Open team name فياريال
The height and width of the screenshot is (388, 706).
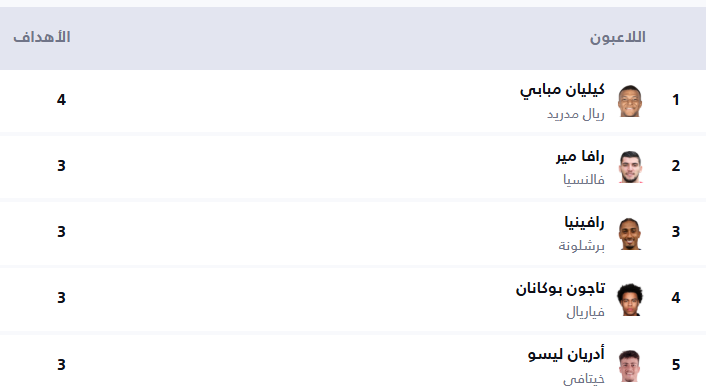pos(585,312)
